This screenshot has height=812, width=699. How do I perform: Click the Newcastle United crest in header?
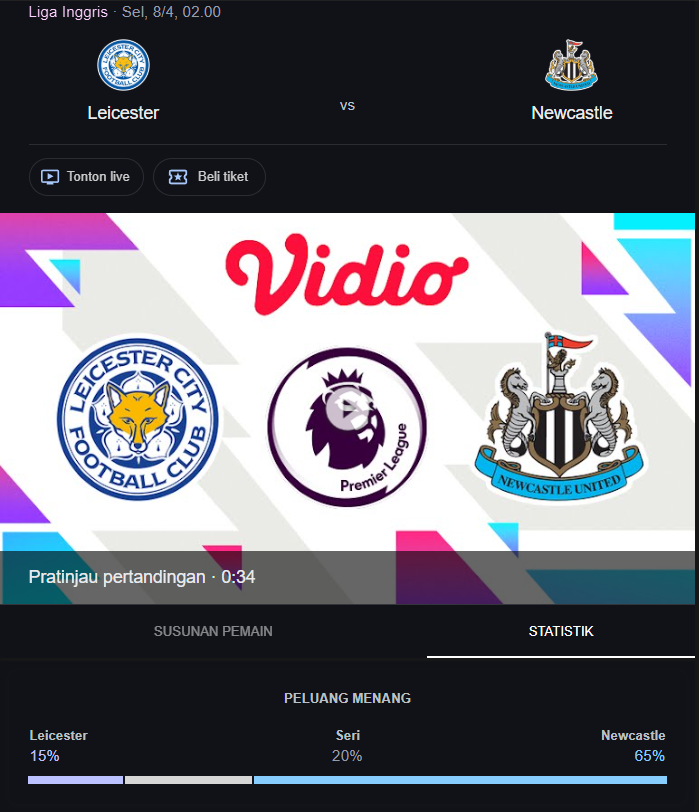[x=572, y=65]
